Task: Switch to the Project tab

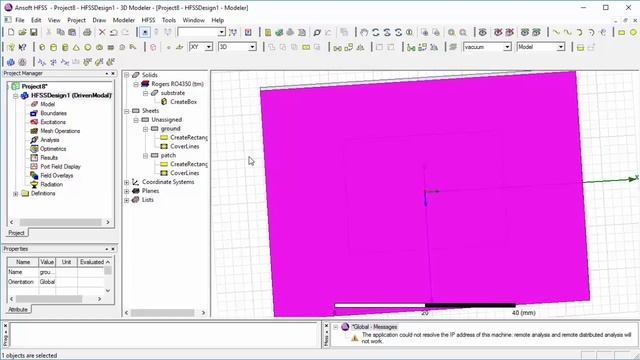Action: pos(16,233)
